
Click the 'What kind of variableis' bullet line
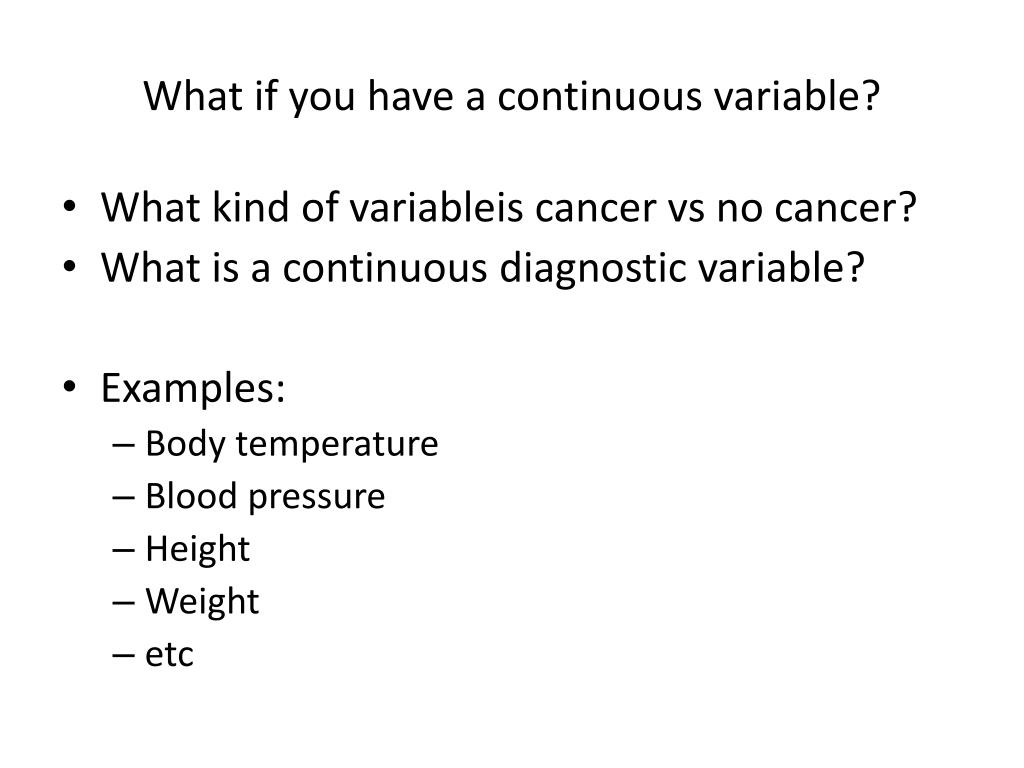pyautogui.click(x=509, y=210)
